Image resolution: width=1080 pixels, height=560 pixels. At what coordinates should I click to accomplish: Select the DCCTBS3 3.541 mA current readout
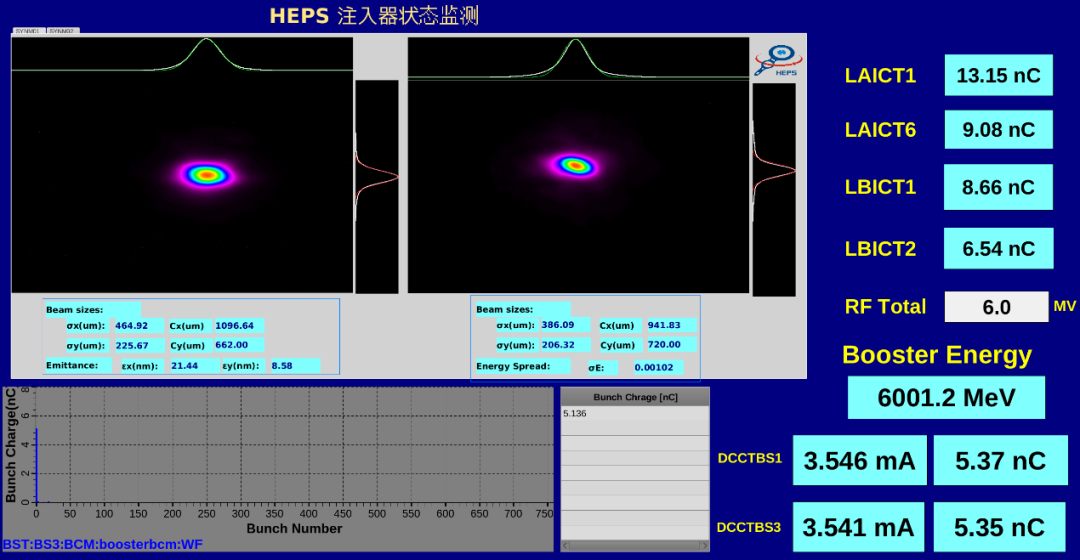(x=859, y=527)
